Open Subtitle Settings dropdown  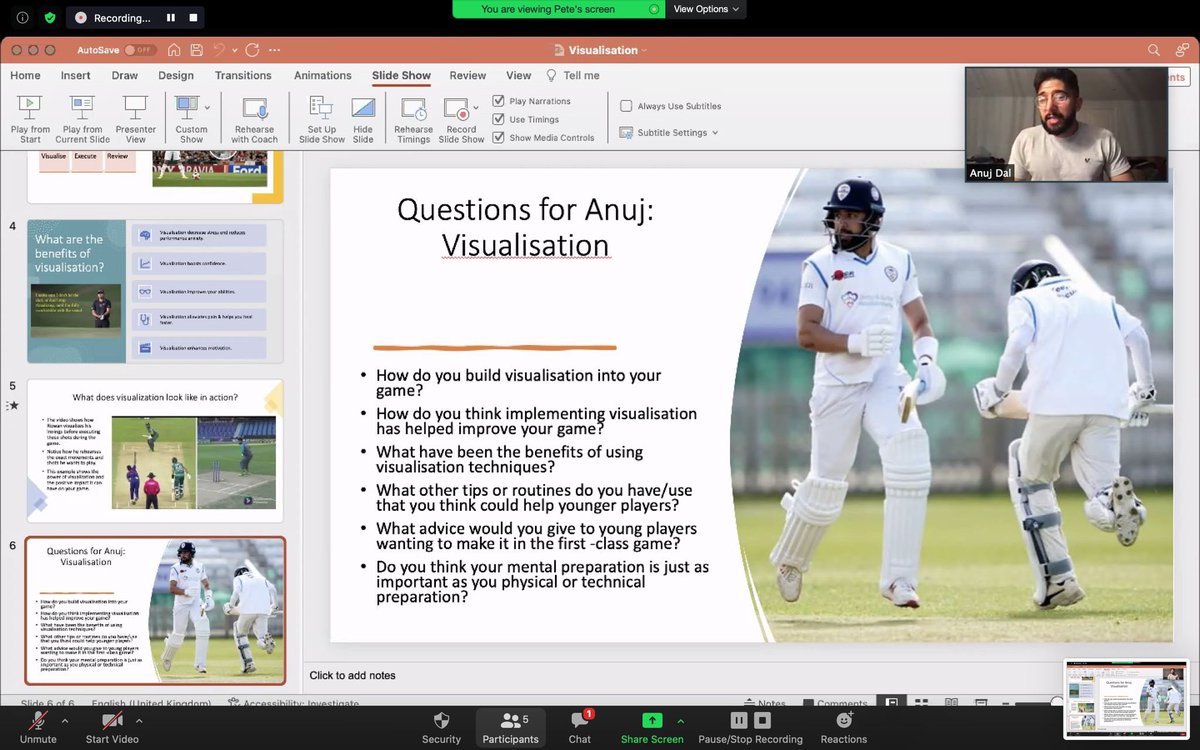tap(668, 132)
